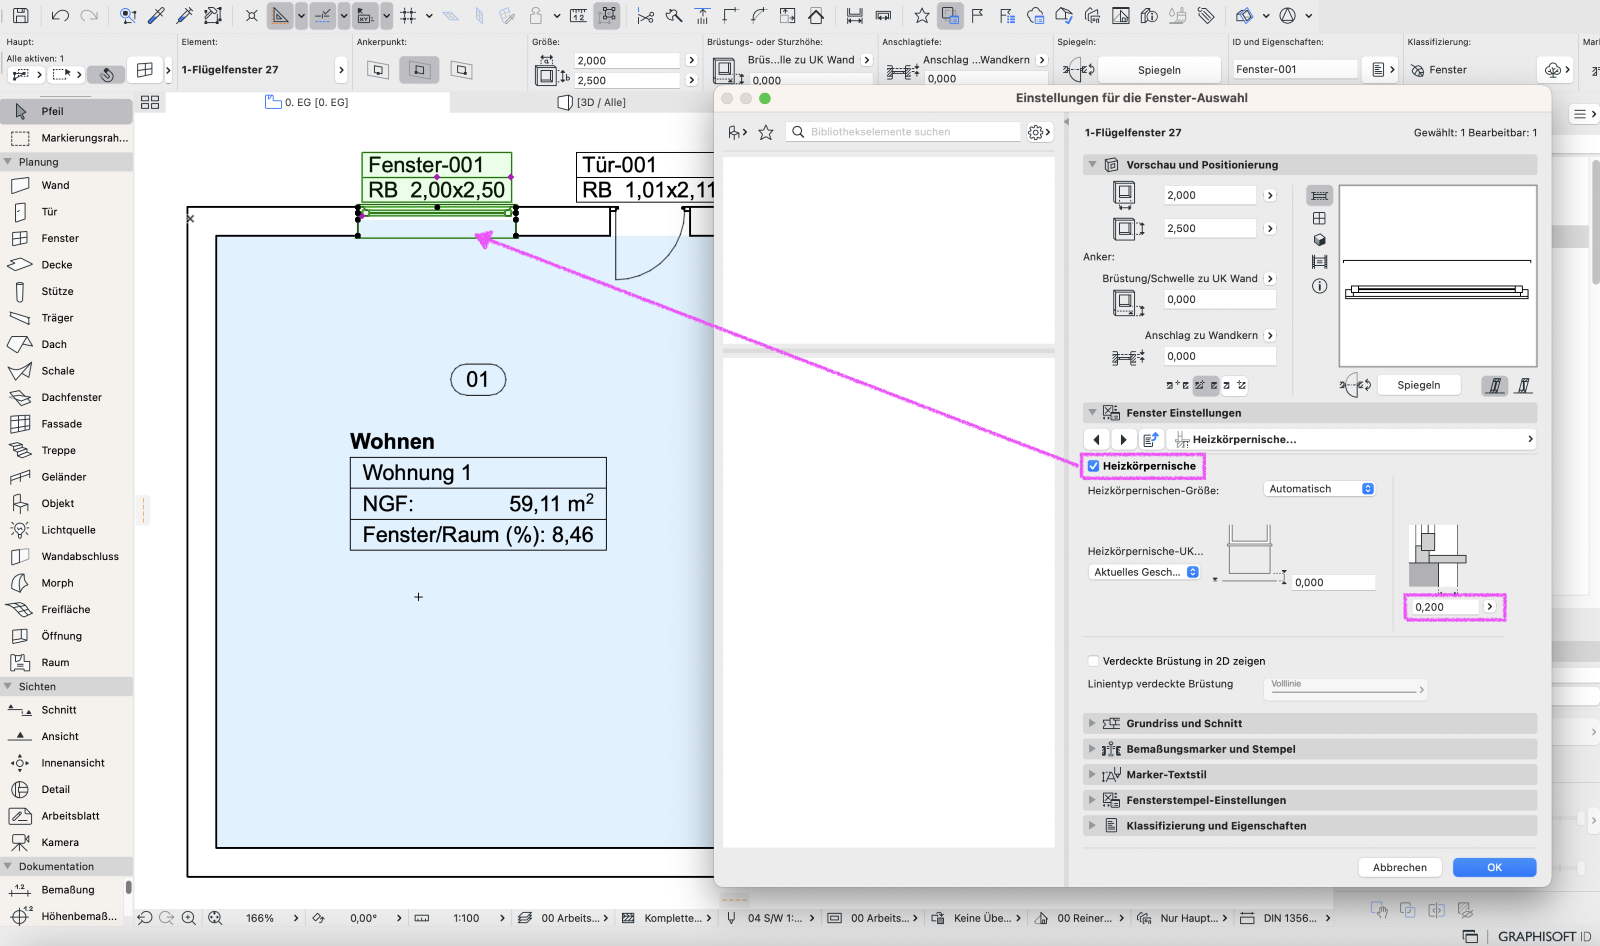Click OK to confirm window settings
The width and height of the screenshot is (1600, 946).
point(1494,868)
